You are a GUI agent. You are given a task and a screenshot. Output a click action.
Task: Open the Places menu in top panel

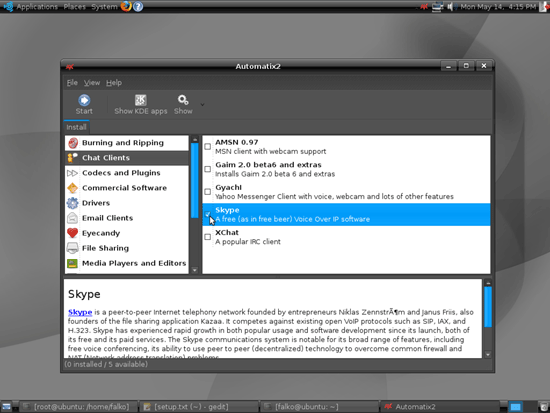click(74, 6)
